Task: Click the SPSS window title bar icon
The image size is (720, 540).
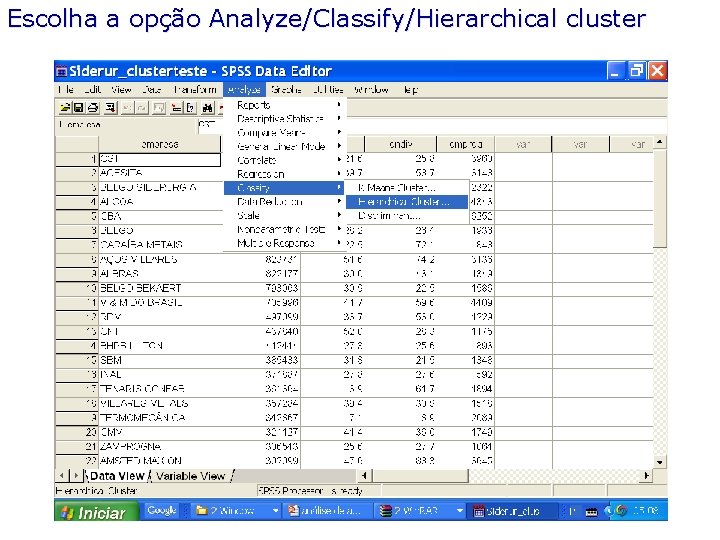Action: (x=61, y=71)
